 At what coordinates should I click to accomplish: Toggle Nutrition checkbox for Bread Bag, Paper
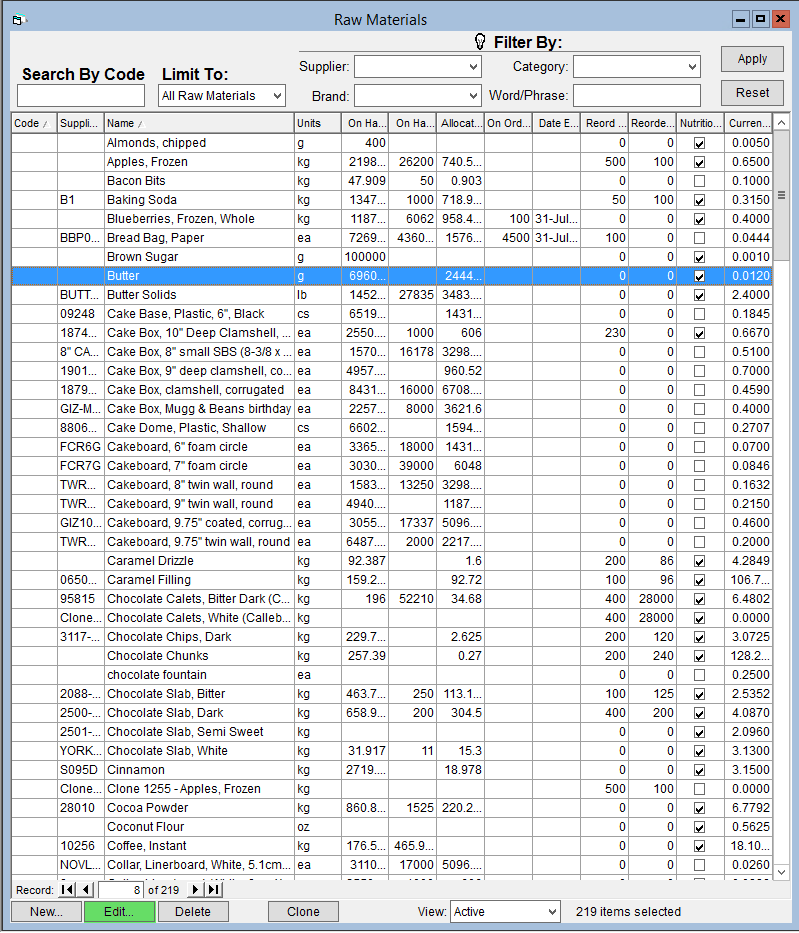700,238
